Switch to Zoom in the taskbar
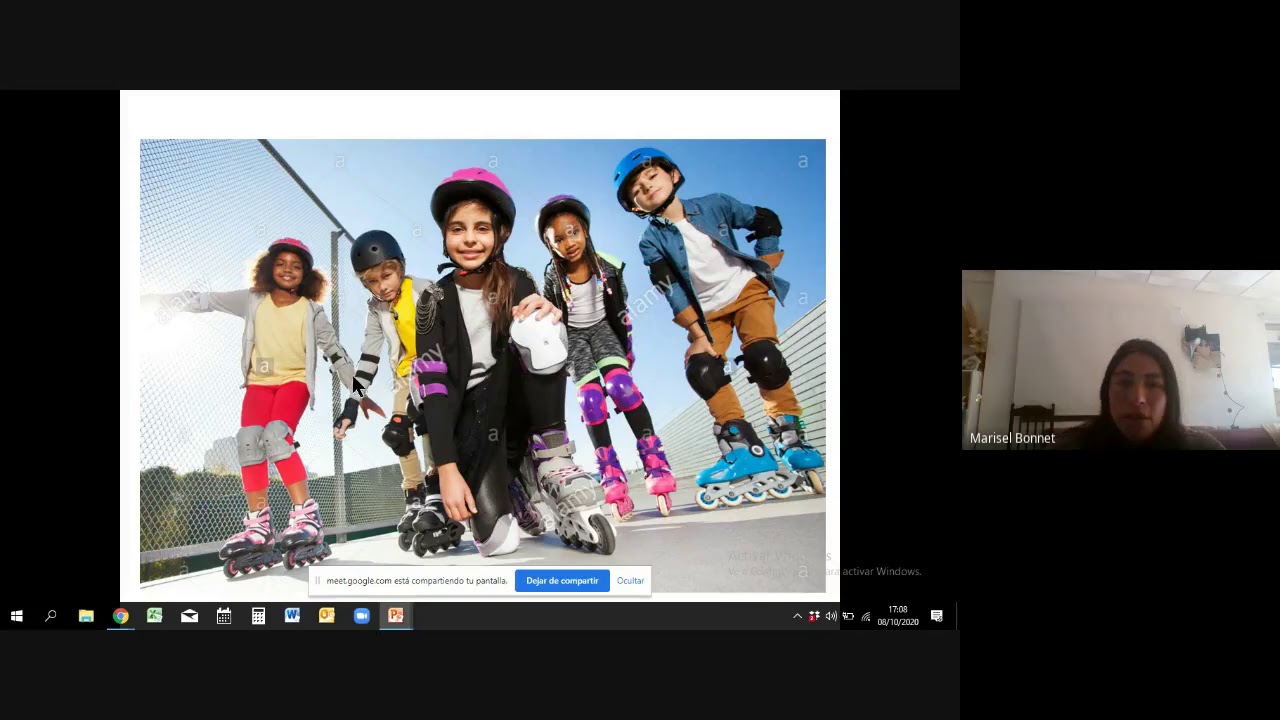1280x720 pixels. 361,616
